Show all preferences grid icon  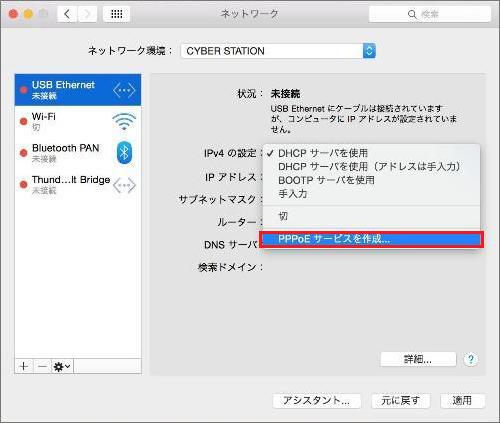tap(116, 14)
